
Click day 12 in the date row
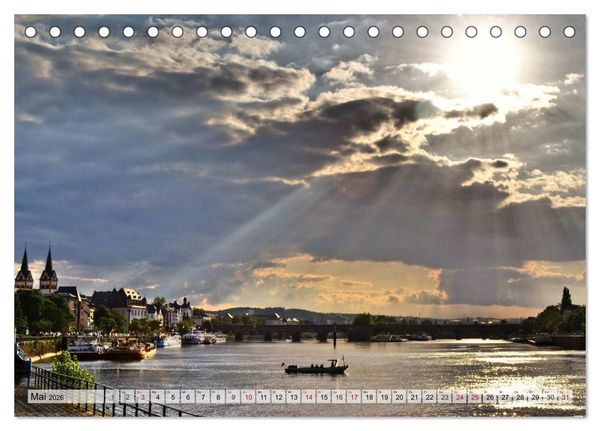tap(279, 397)
